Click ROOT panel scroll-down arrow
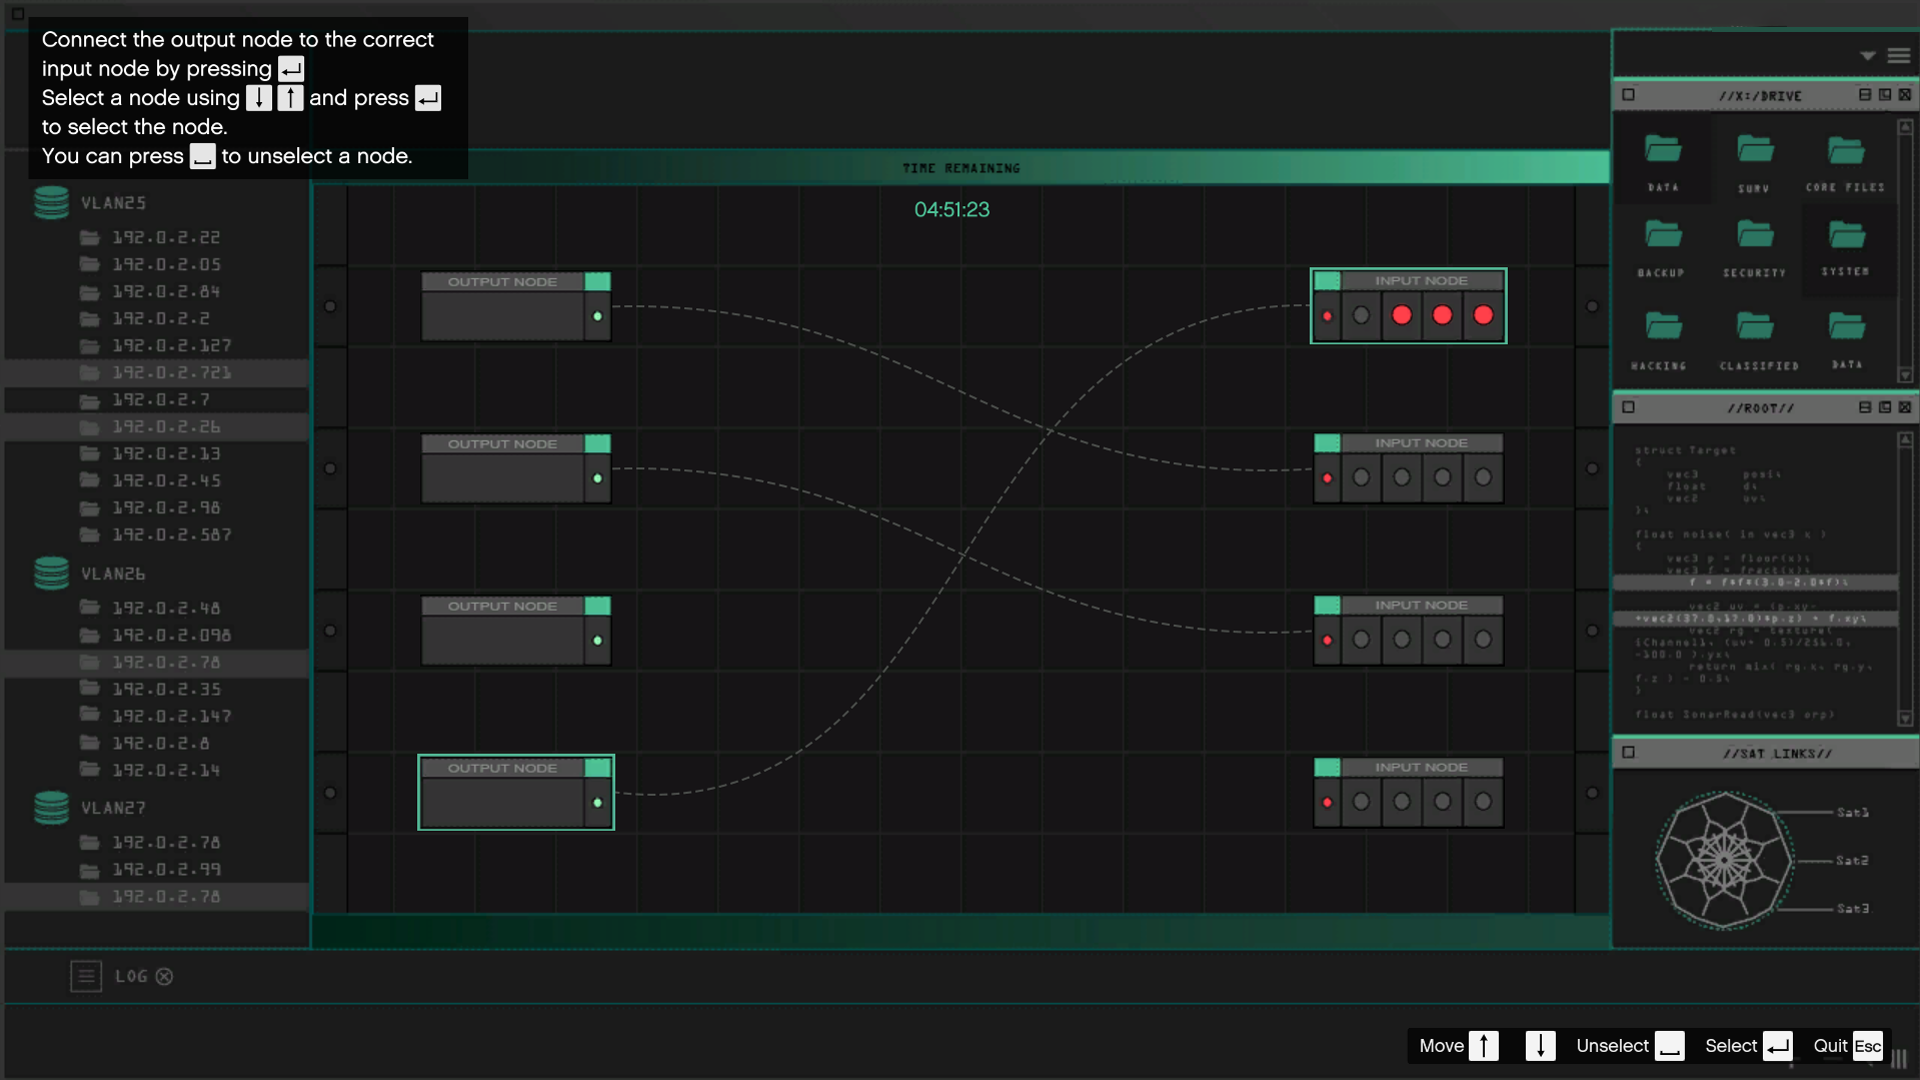The image size is (1920, 1080). [1905, 718]
